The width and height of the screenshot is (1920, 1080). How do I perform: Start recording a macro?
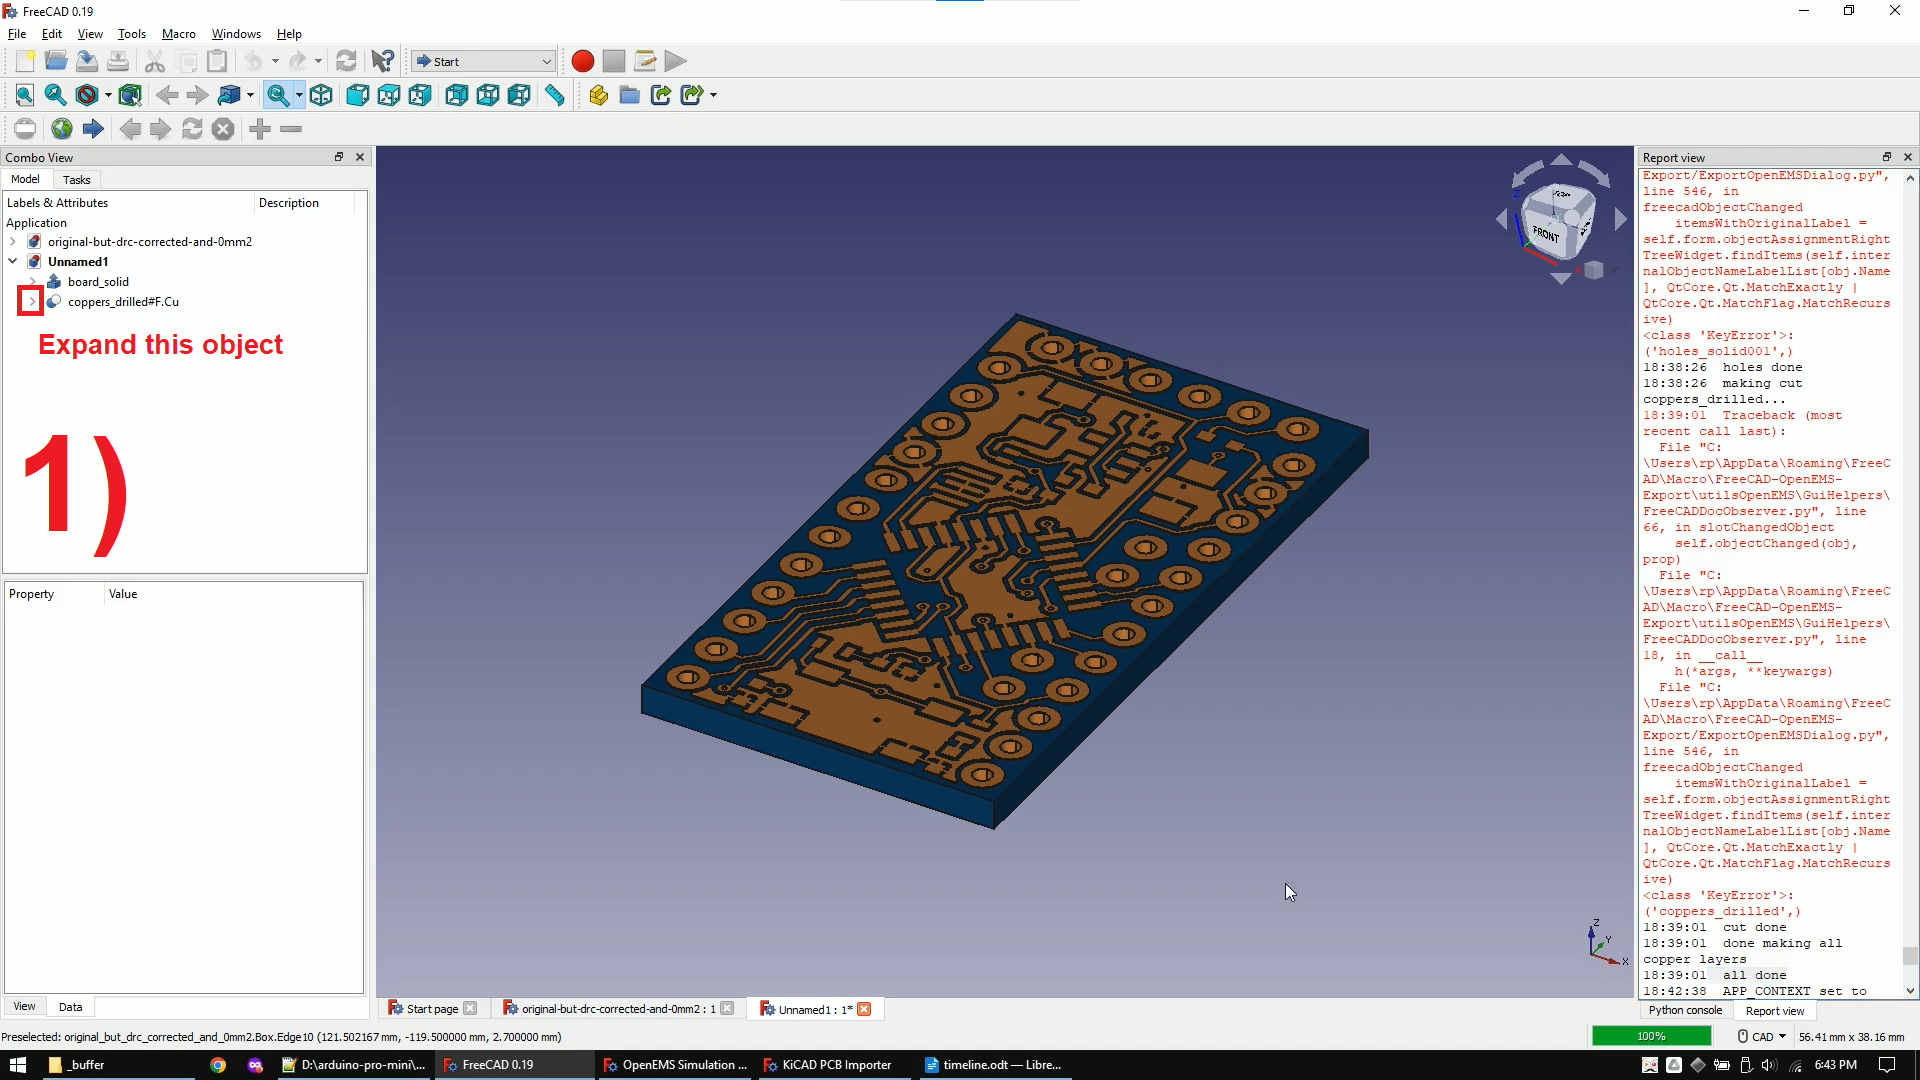point(582,61)
